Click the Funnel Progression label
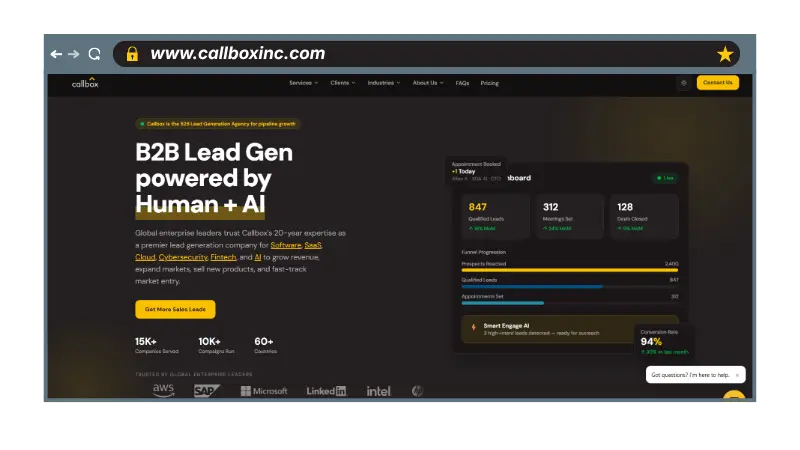The width and height of the screenshot is (800, 450). [x=484, y=252]
